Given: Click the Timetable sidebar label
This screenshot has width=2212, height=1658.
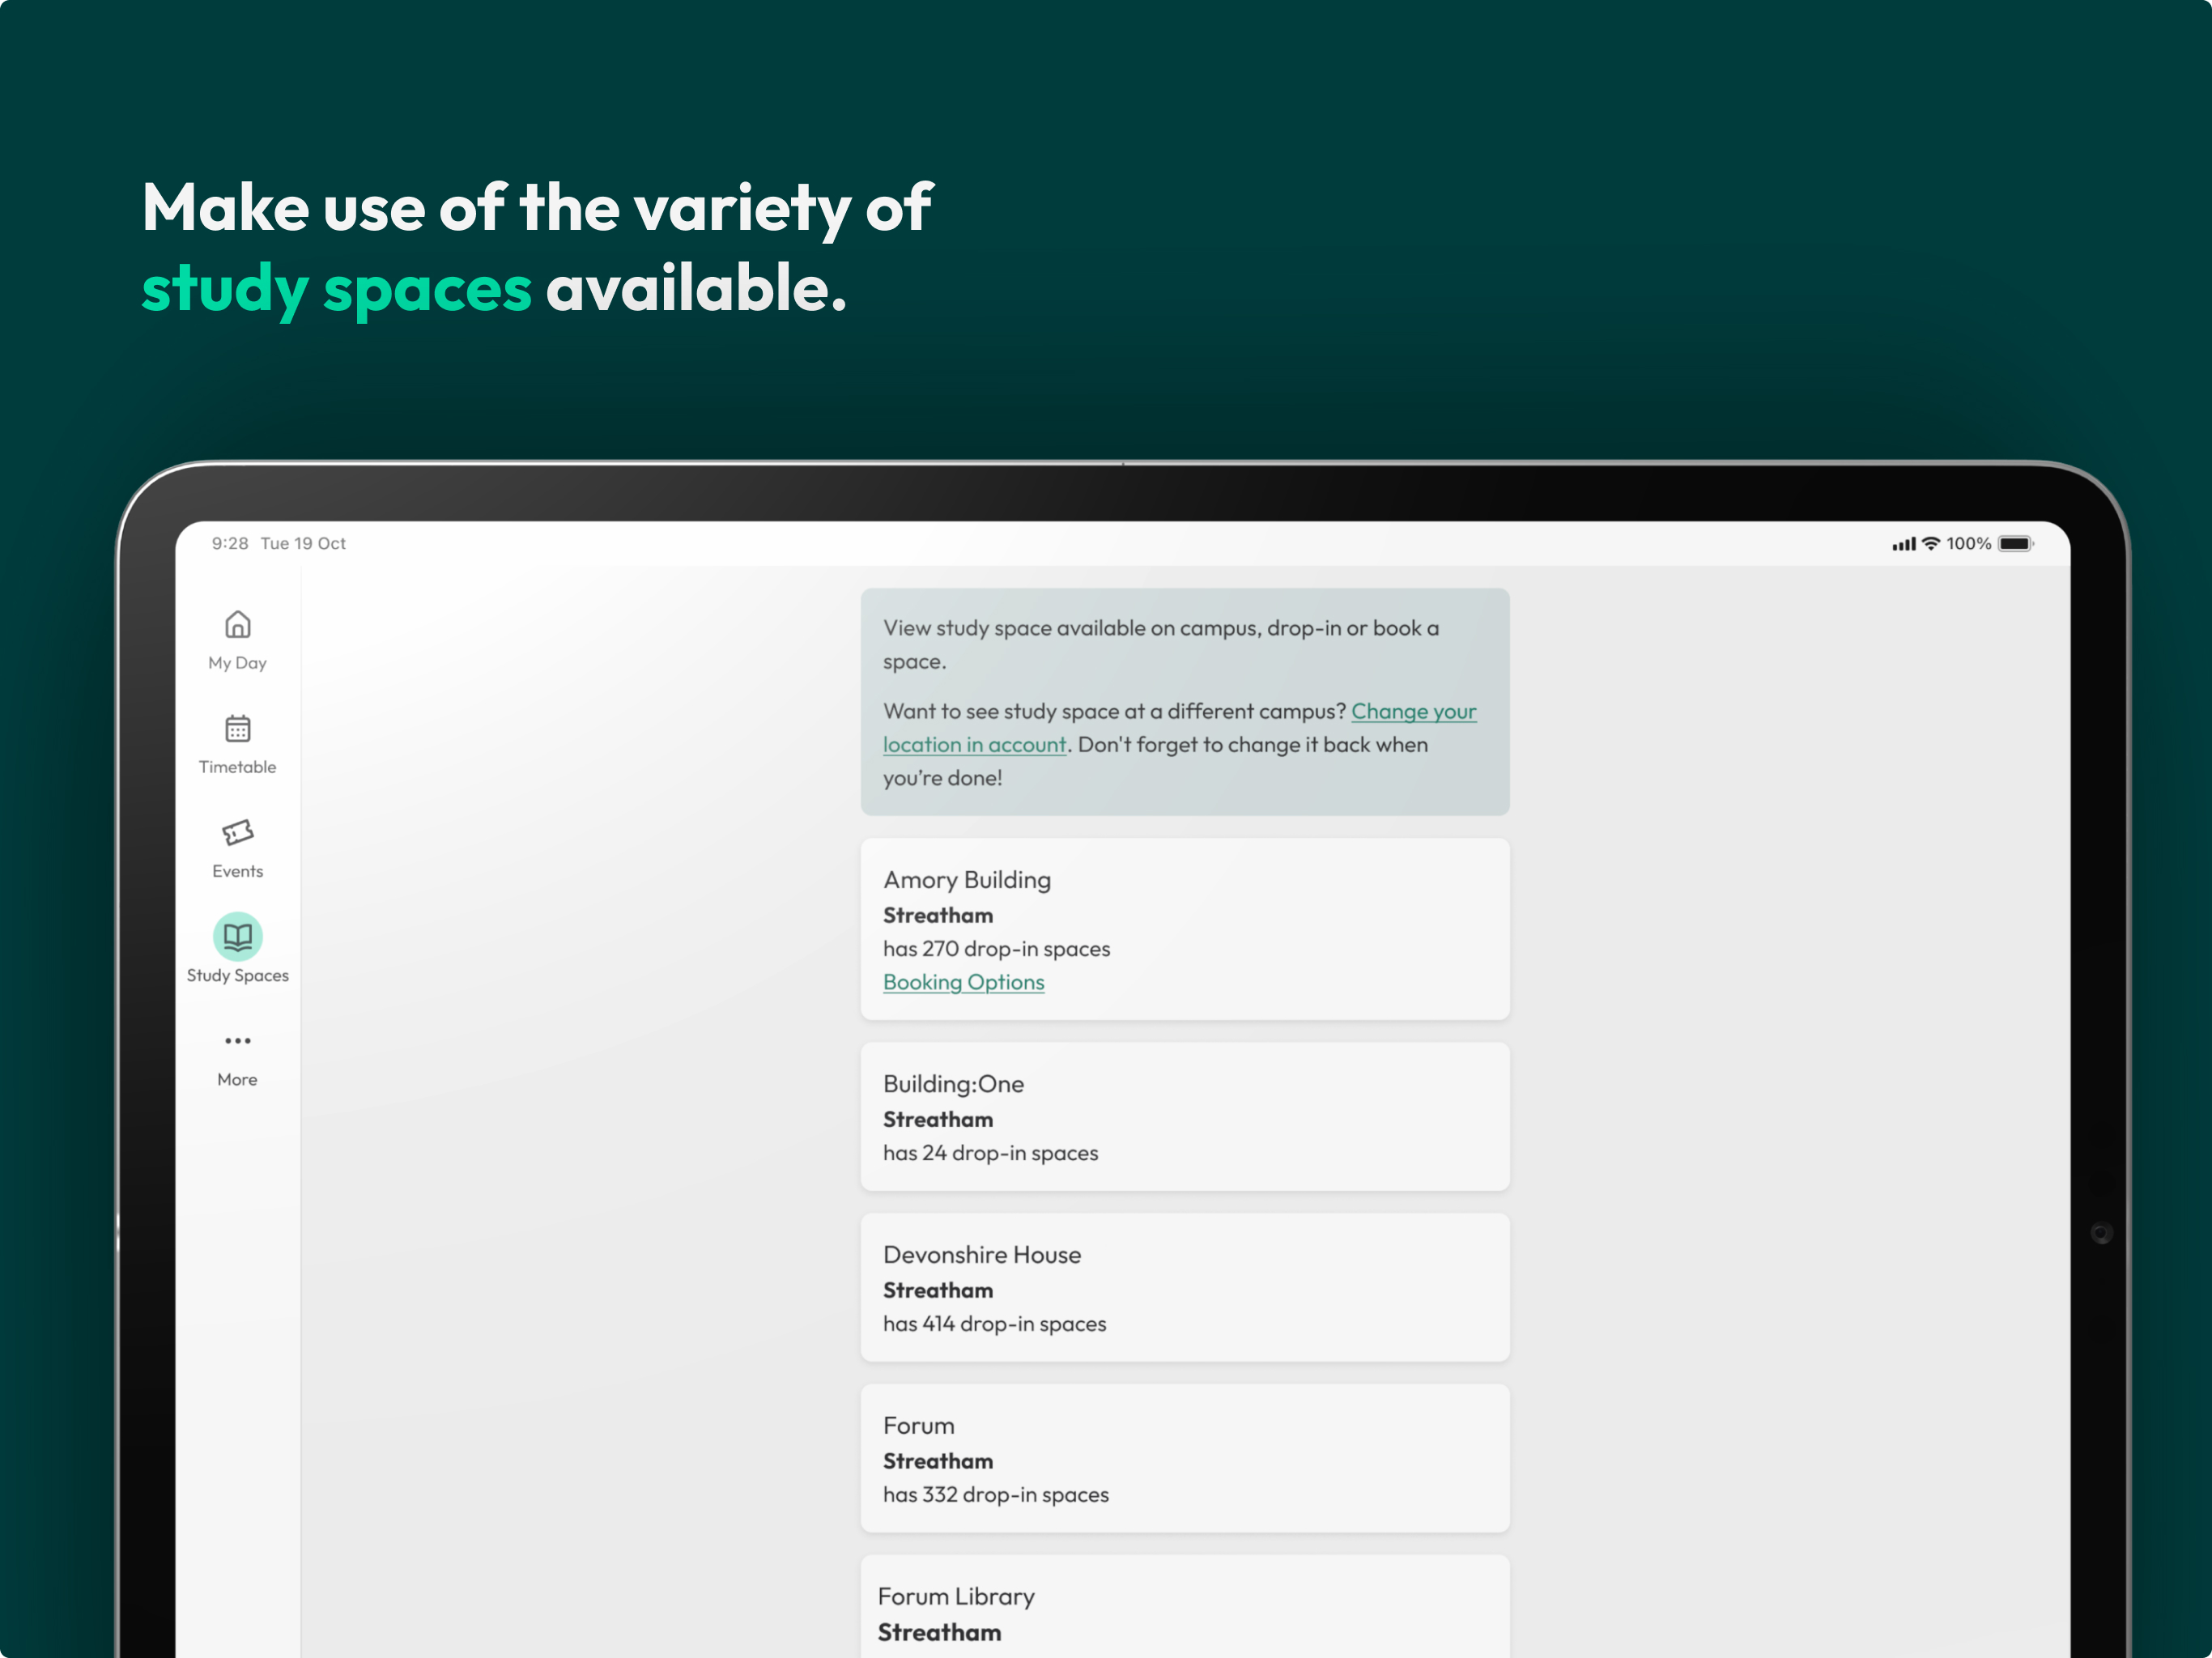Looking at the screenshot, I should (x=237, y=767).
